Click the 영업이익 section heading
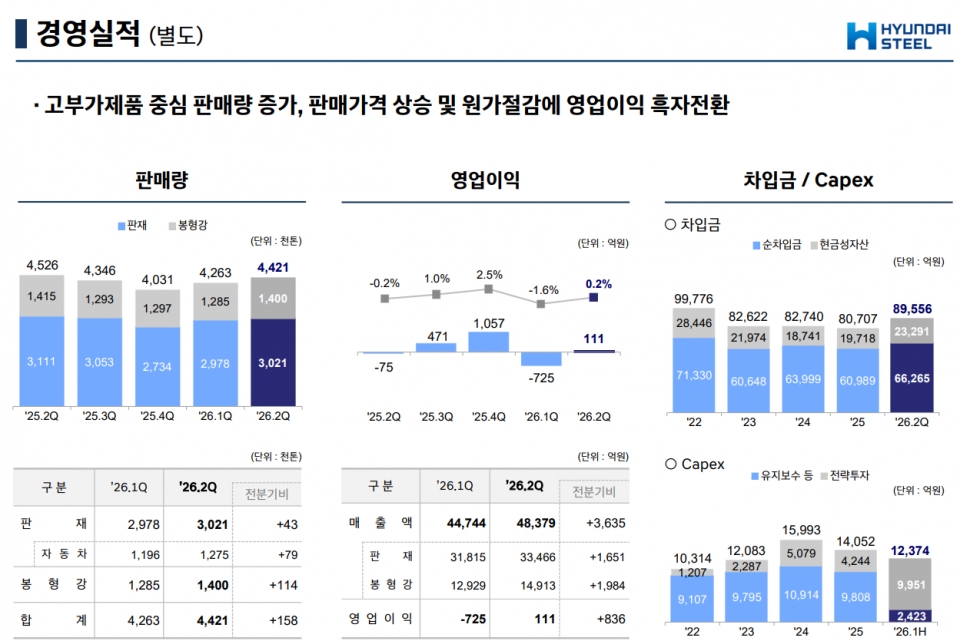Image resolution: width=960 pixels, height=641 pixels. [x=485, y=180]
